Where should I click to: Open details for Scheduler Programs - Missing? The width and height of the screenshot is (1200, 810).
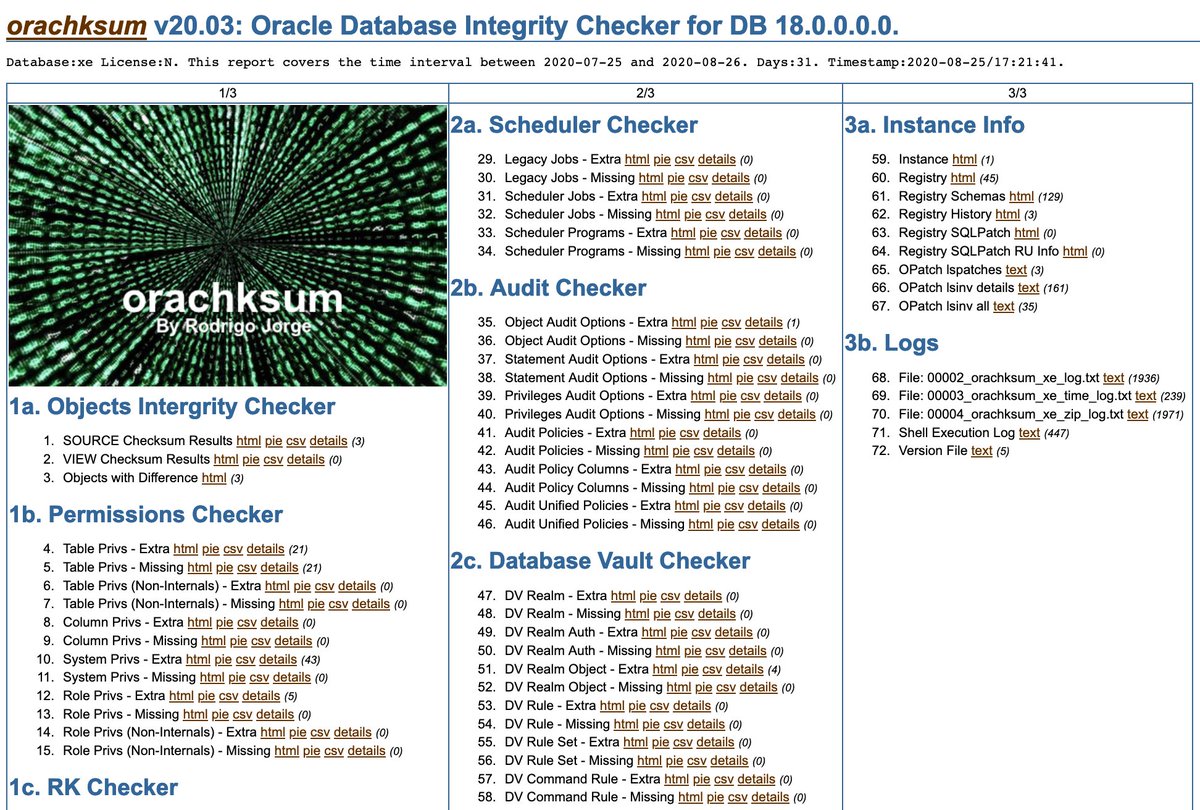(x=778, y=251)
